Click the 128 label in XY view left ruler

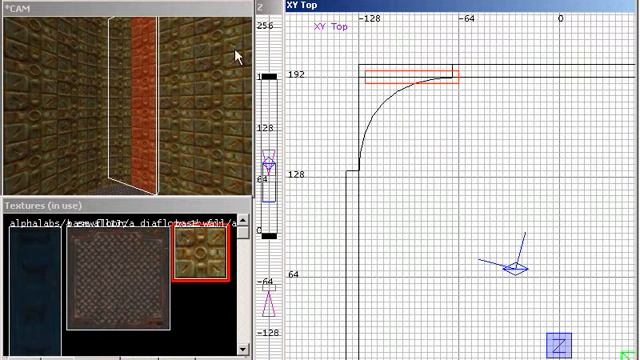296,174
